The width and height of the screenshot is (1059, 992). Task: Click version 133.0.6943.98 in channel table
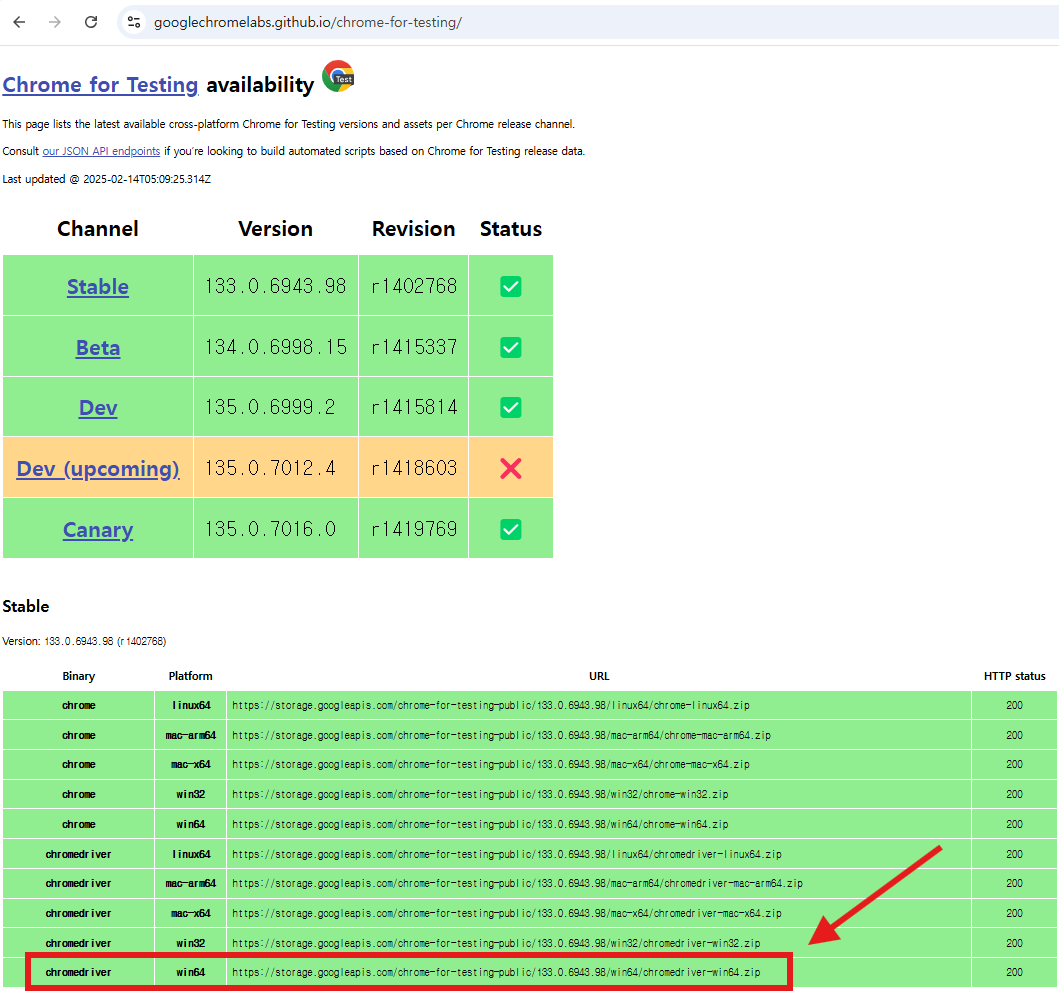pos(276,286)
